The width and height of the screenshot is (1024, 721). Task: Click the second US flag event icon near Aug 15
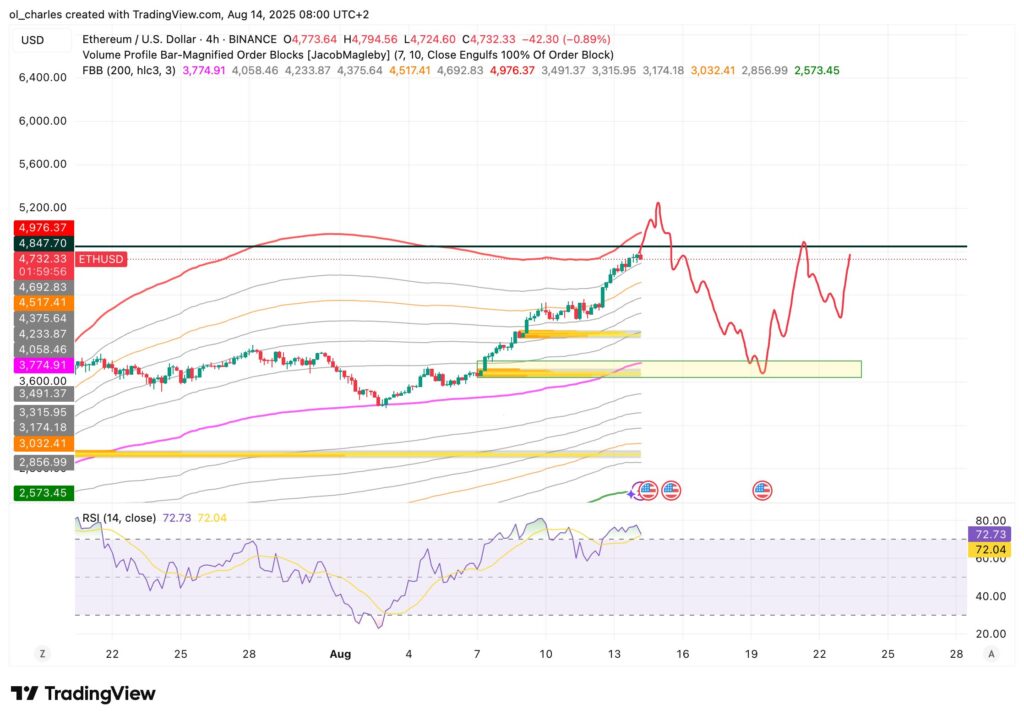[x=669, y=490]
